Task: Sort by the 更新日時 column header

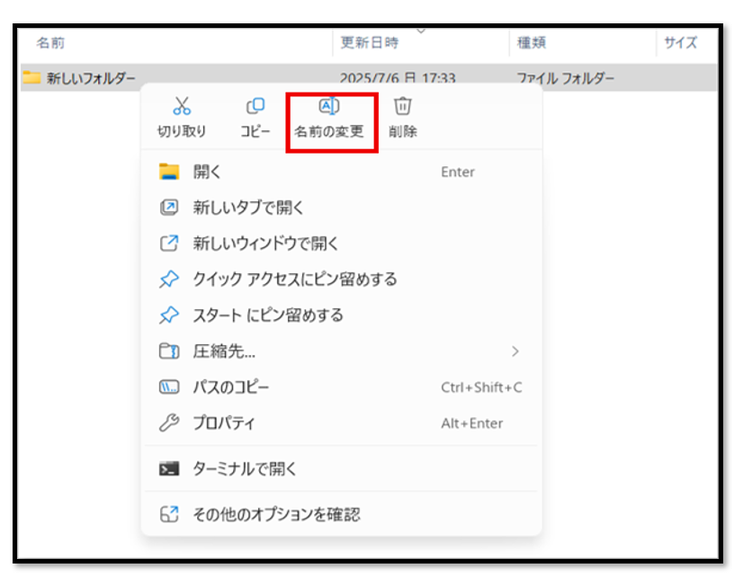Action: pyautogui.click(x=369, y=43)
